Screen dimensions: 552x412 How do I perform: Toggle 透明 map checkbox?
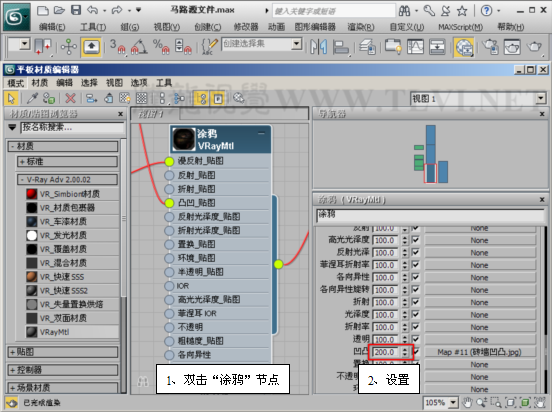click(416, 339)
